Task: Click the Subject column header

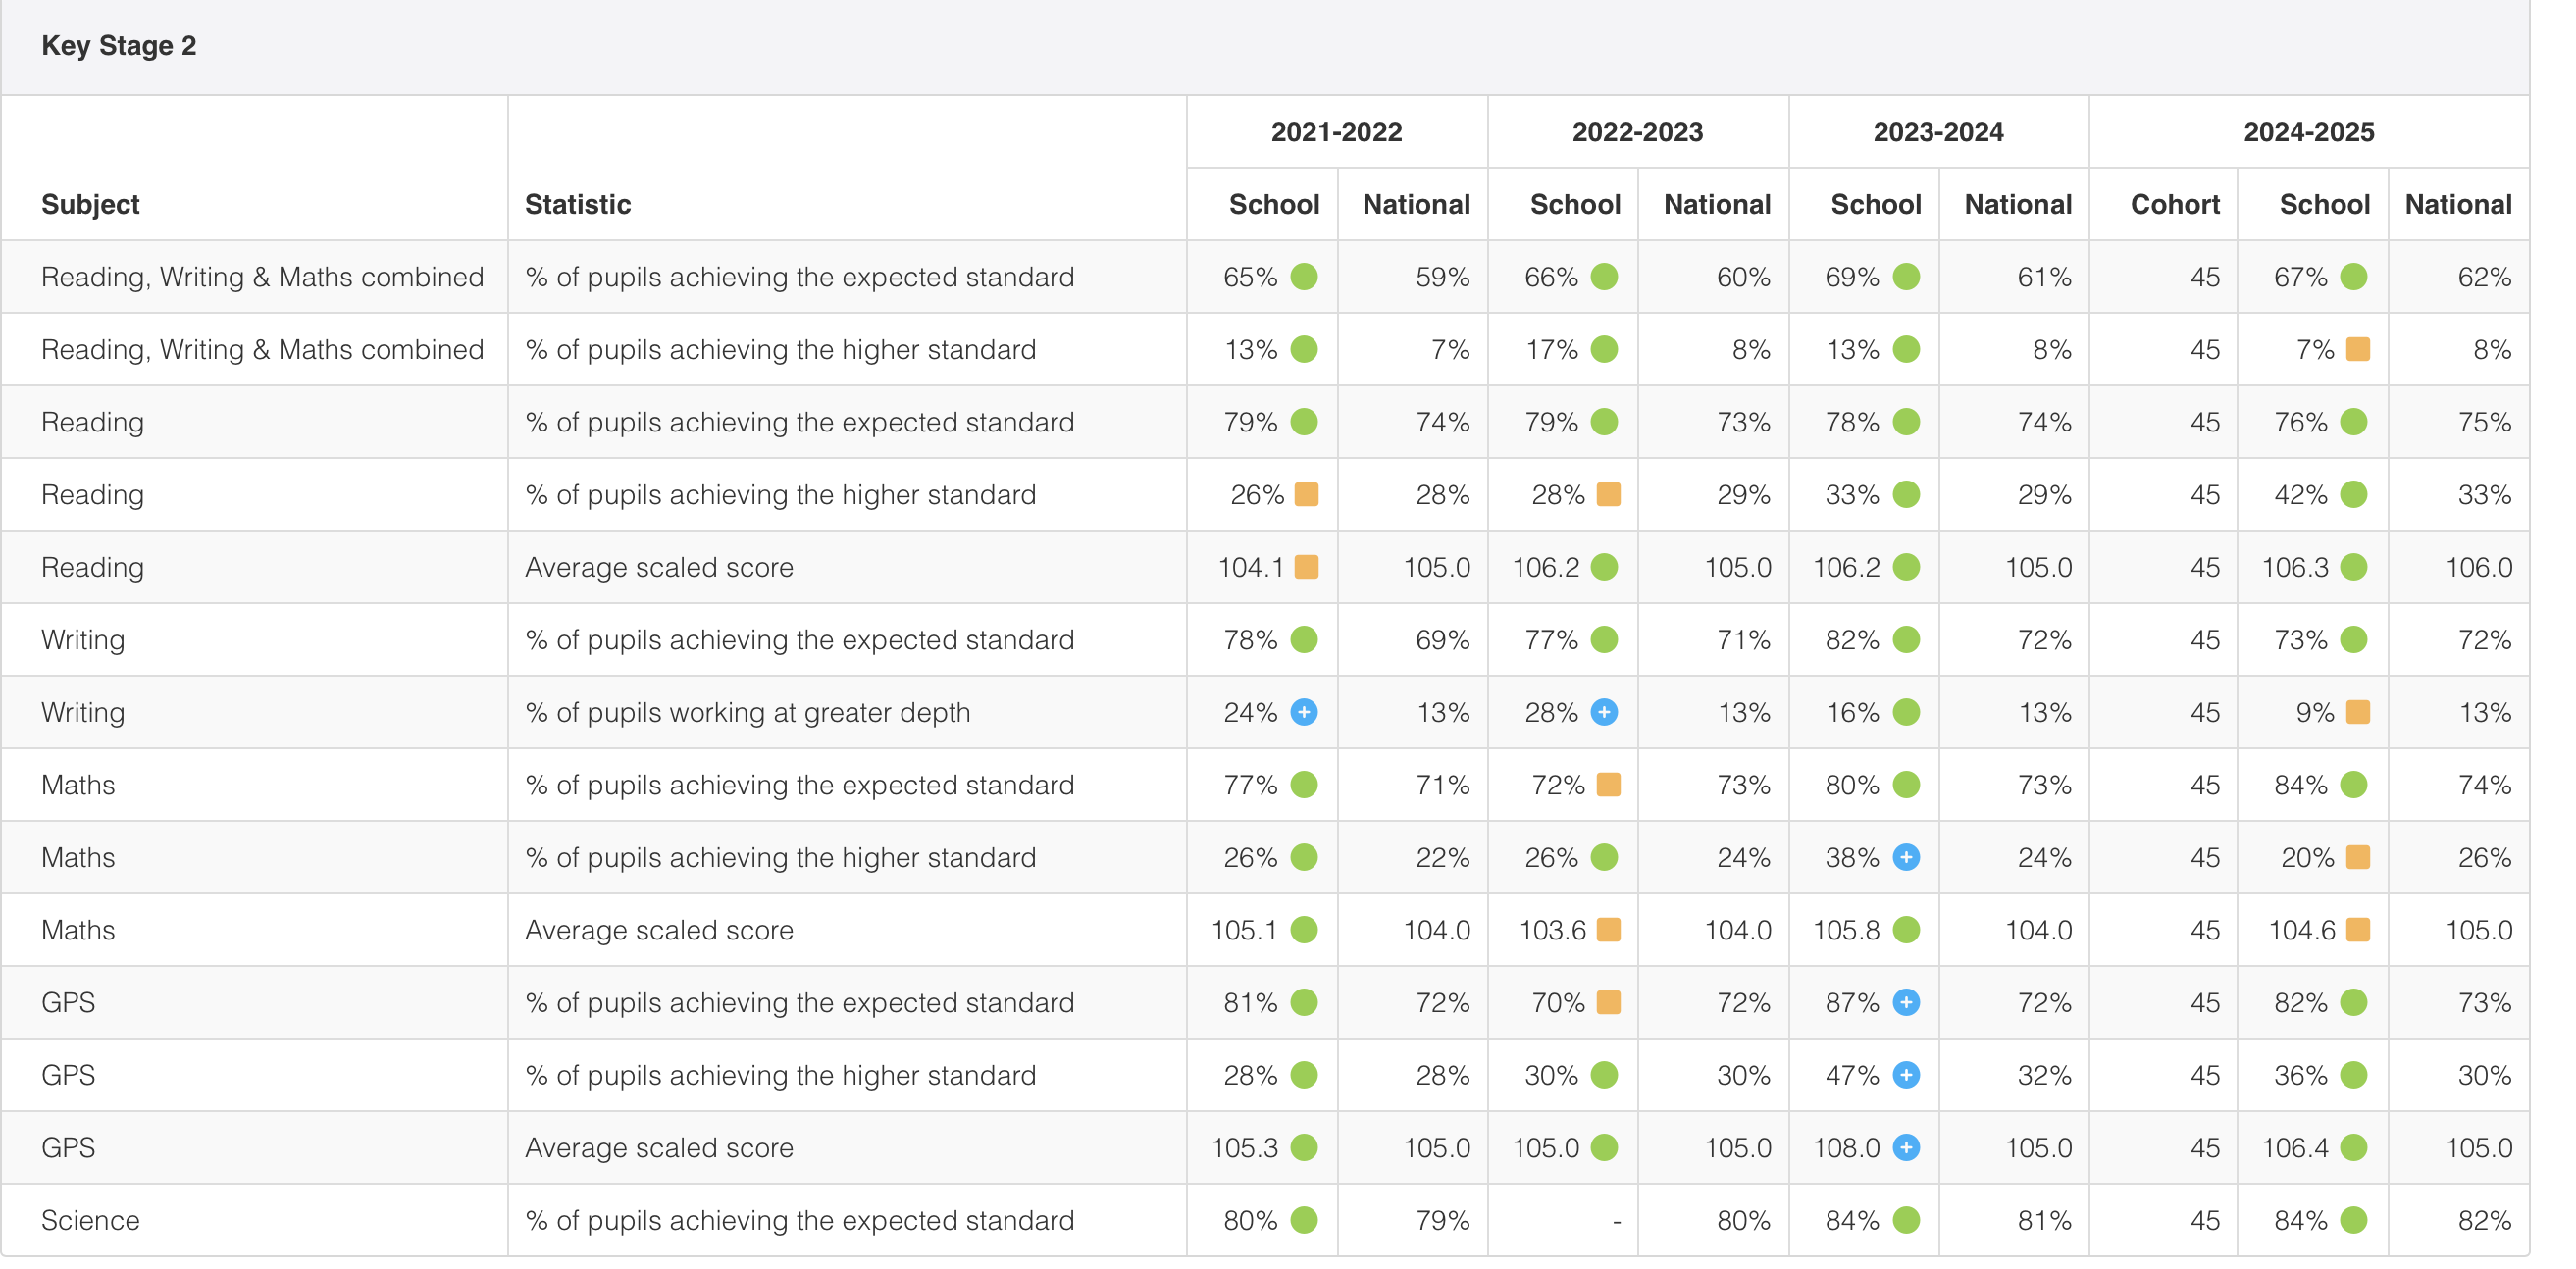Action: [90, 204]
